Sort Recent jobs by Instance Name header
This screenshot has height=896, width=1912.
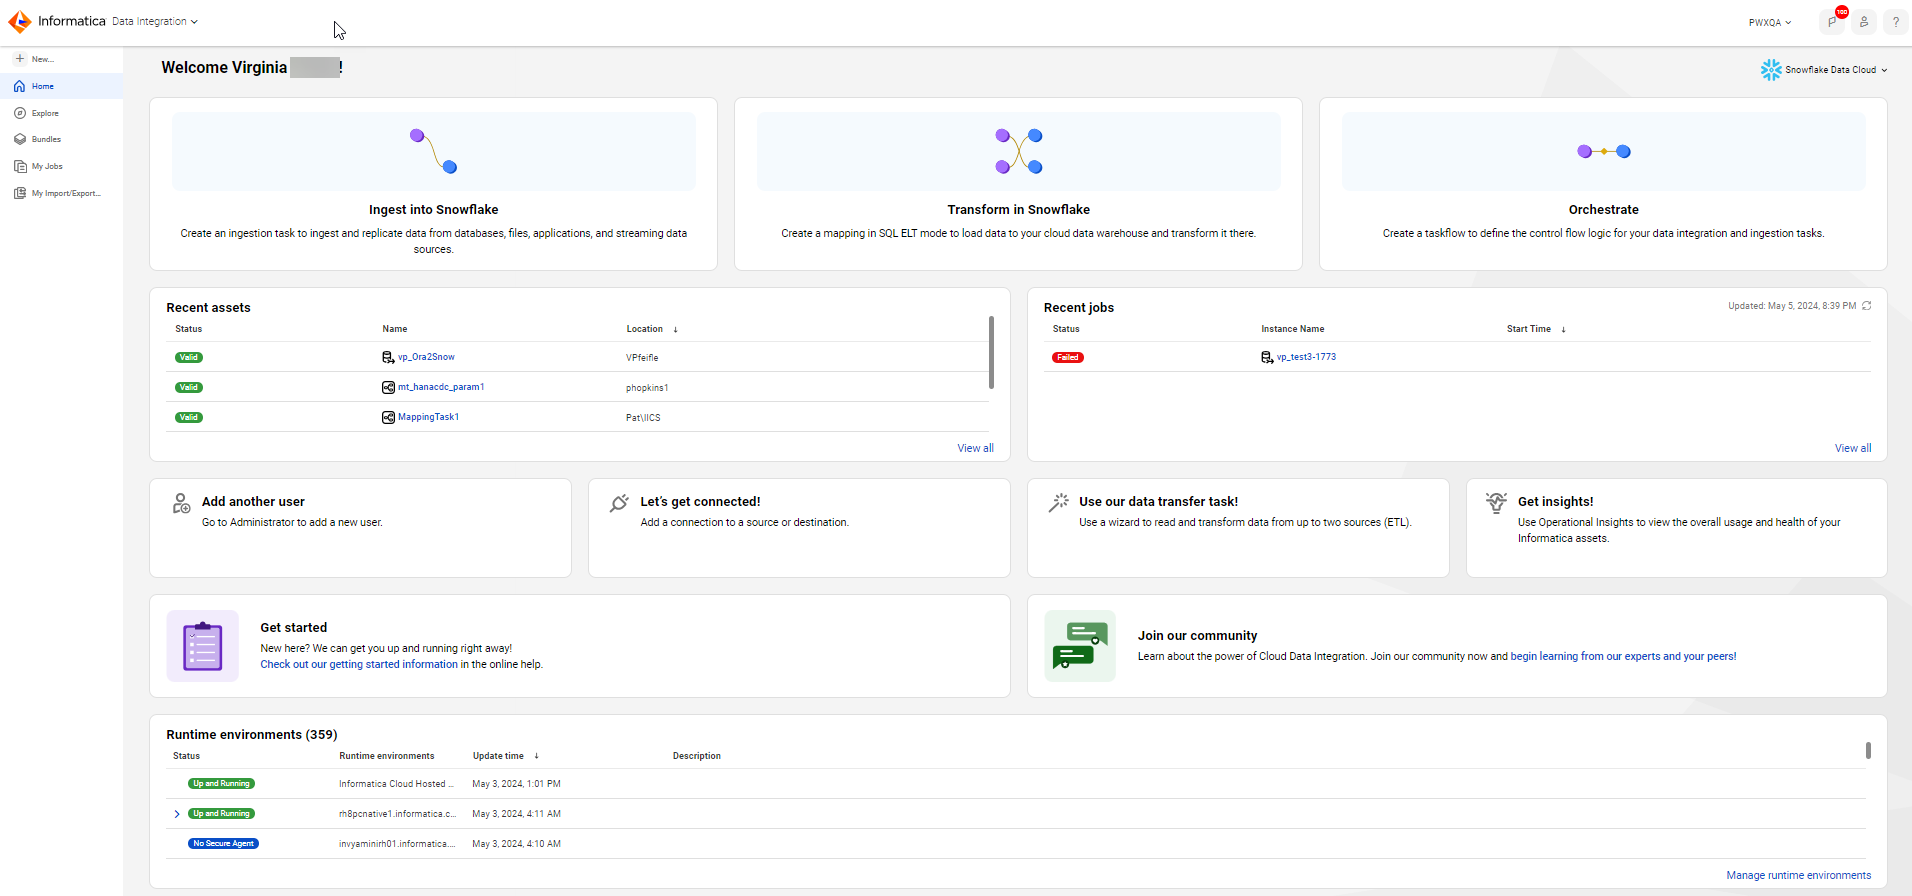point(1292,329)
